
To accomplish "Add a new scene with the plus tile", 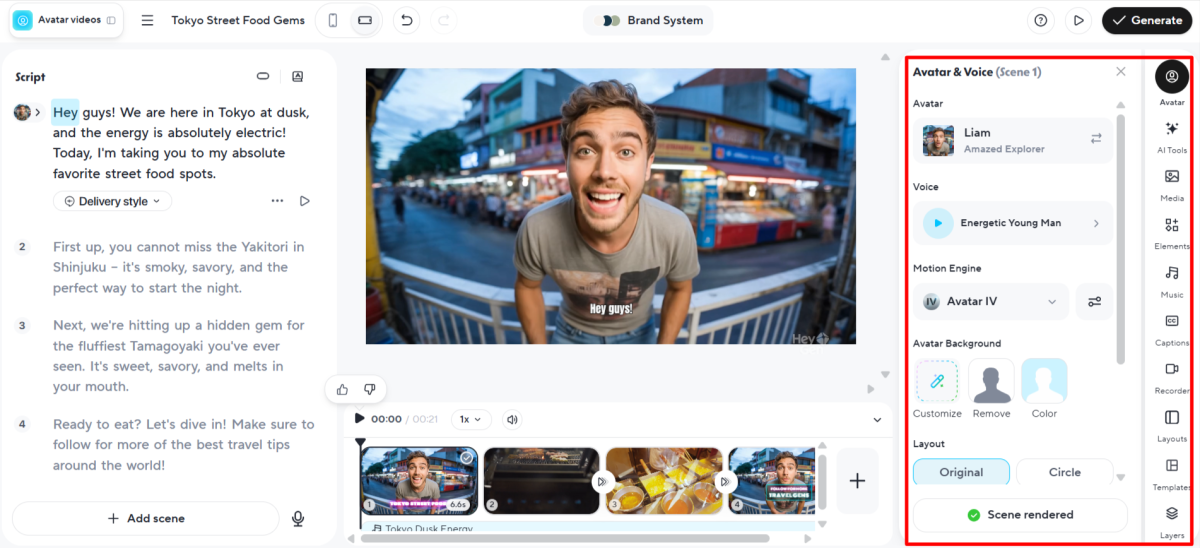I will (x=857, y=481).
